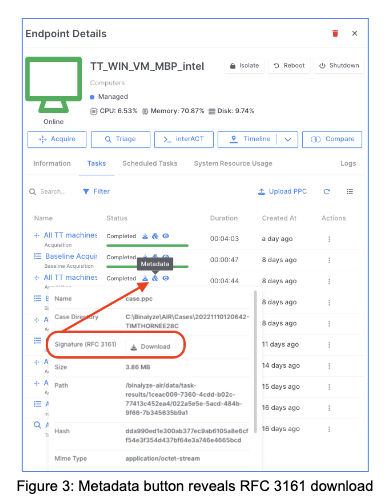This screenshot has width=392, height=501.
Task: Click the CPU: 6.53% usage indicator
Action: pos(114,111)
